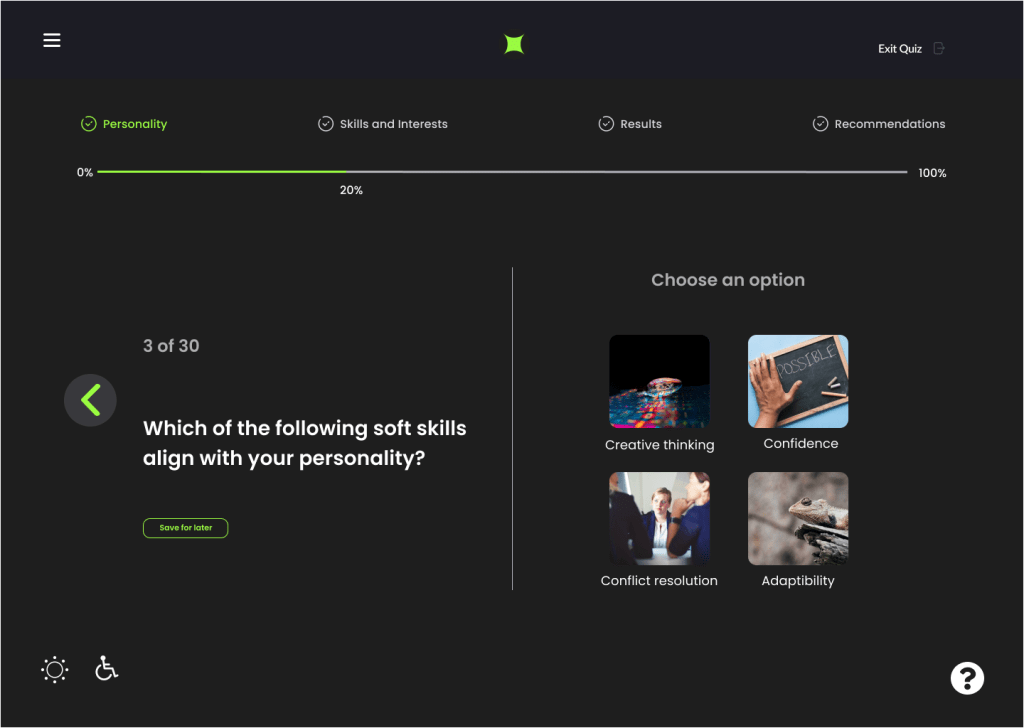Click the exit door icon
Image resolution: width=1024 pixels, height=728 pixels.
938,48
